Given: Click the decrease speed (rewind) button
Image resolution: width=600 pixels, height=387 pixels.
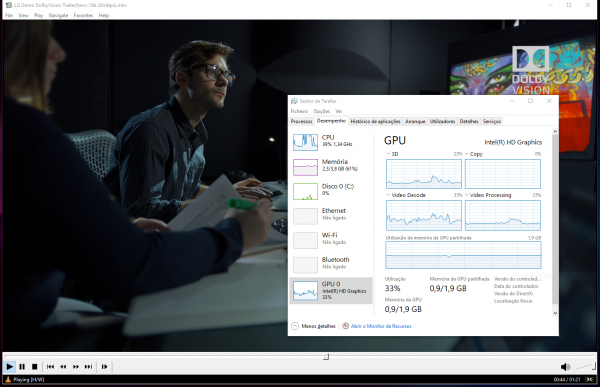Looking at the screenshot, I should tap(63, 367).
